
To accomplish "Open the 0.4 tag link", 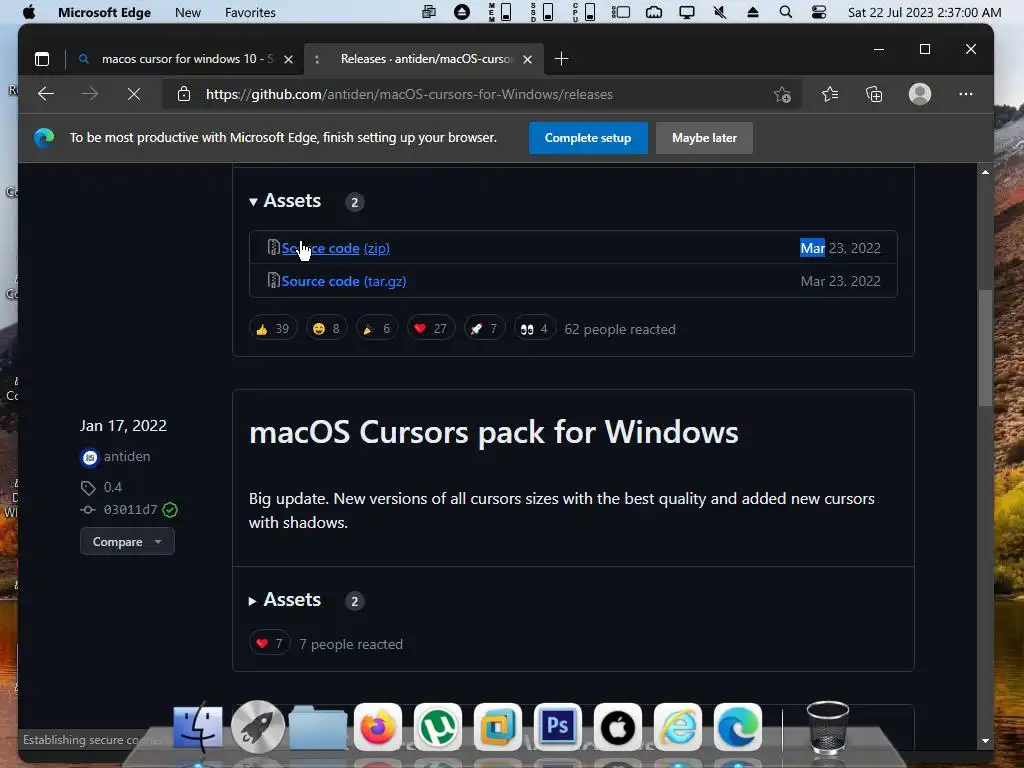I will coord(112,487).
